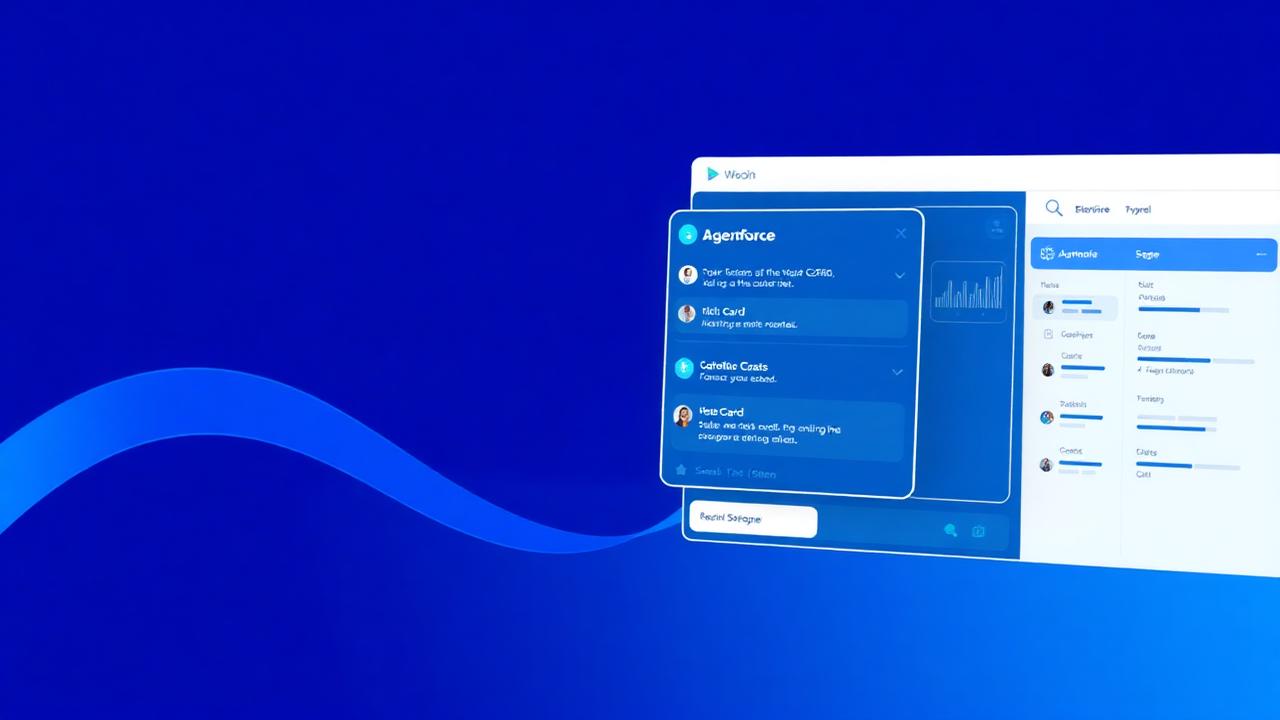Click the play-shaped logo in the window title

pos(712,174)
